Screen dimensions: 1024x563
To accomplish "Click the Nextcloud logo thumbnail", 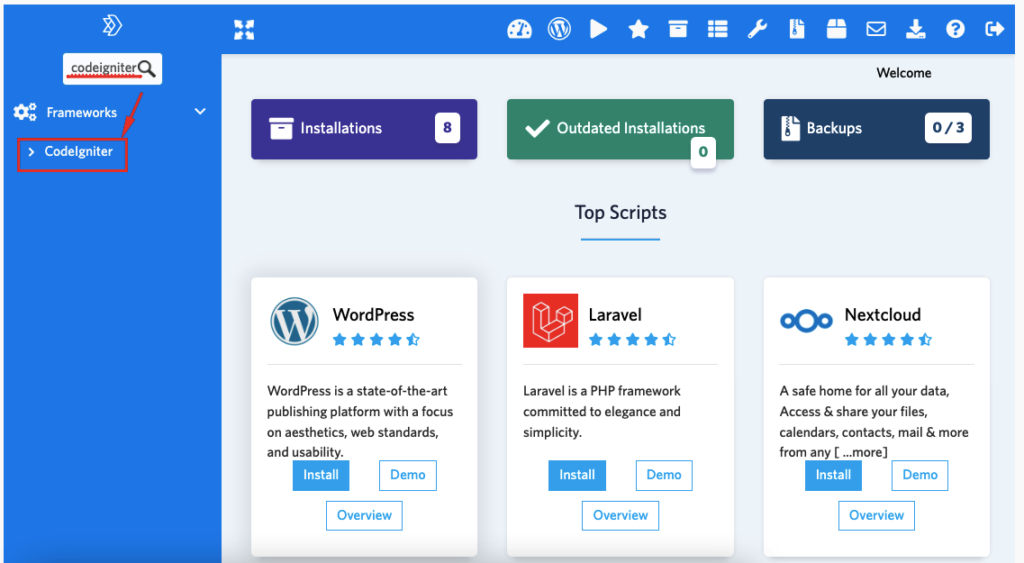I will (806, 321).
